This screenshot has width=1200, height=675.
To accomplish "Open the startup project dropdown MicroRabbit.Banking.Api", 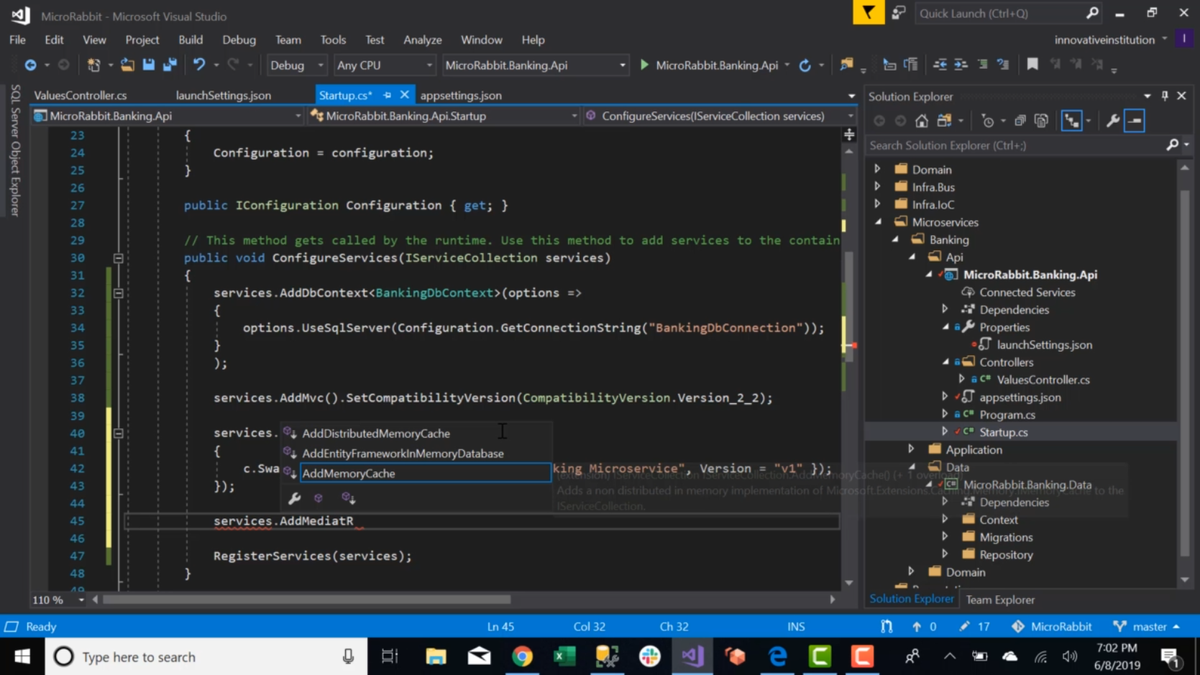I will click(x=534, y=65).
